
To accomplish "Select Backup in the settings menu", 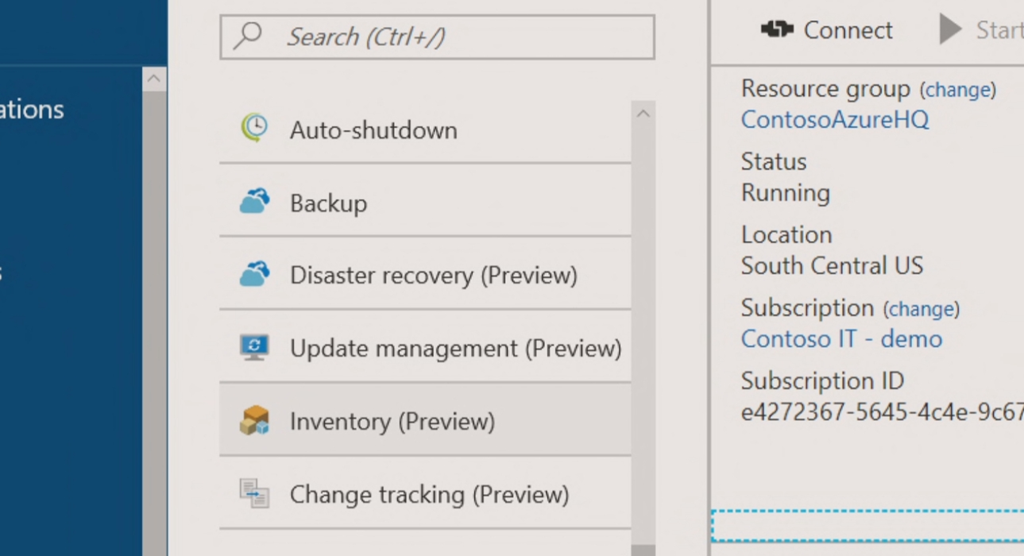I will pyautogui.click(x=328, y=203).
